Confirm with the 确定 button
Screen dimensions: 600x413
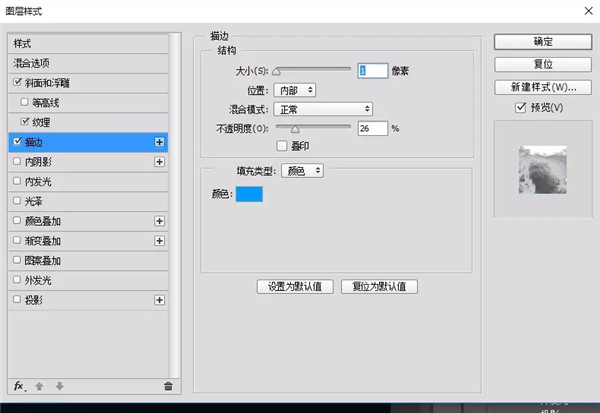click(x=543, y=42)
